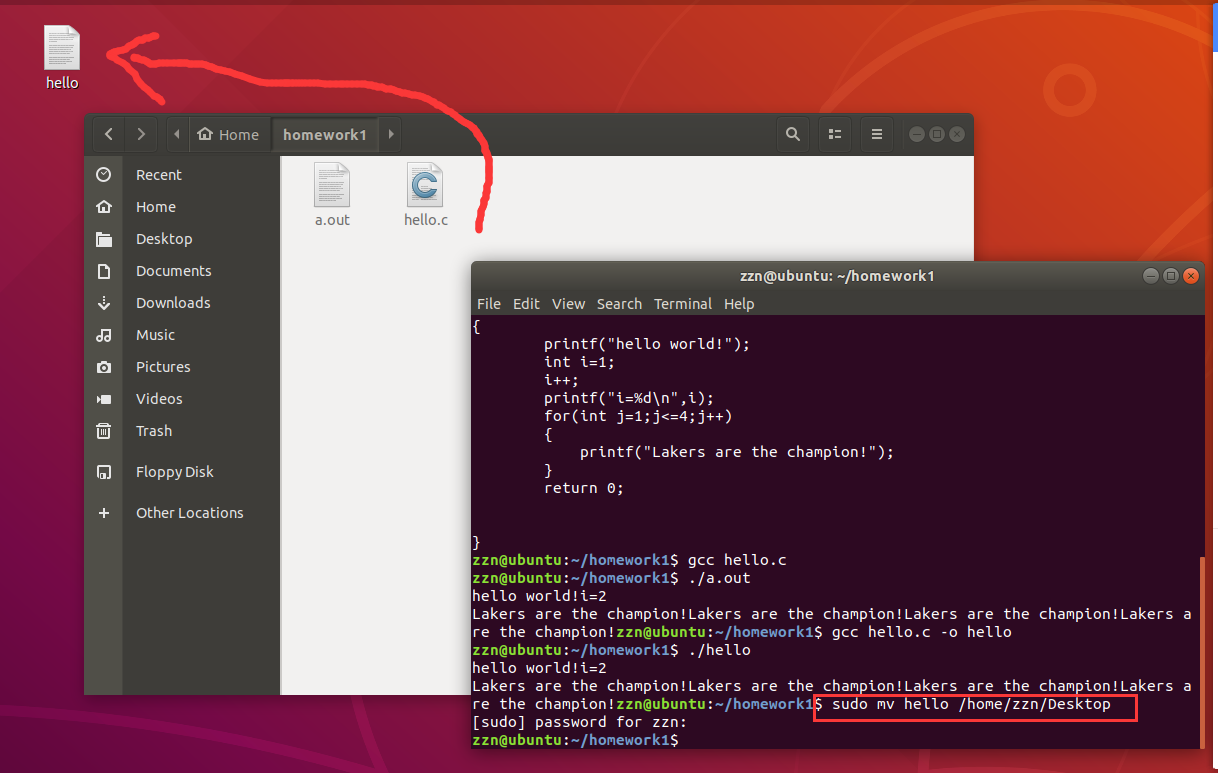This screenshot has height=773, width=1218.
Task: Open the terminal File menu
Action: coord(489,304)
